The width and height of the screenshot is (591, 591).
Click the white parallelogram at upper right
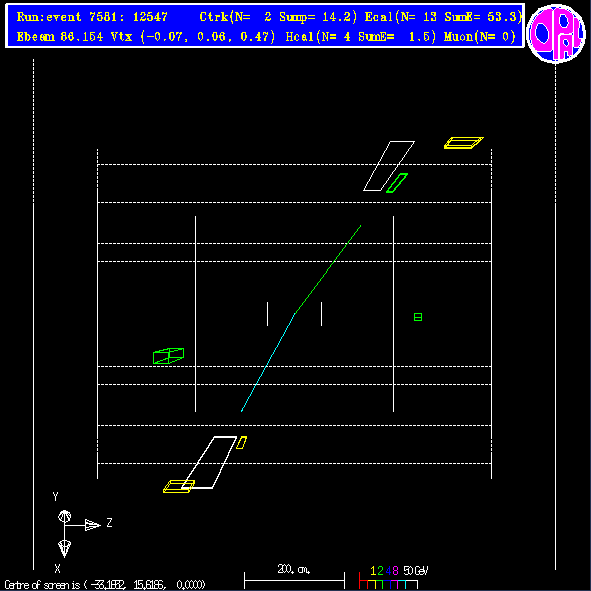click(x=389, y=166)
